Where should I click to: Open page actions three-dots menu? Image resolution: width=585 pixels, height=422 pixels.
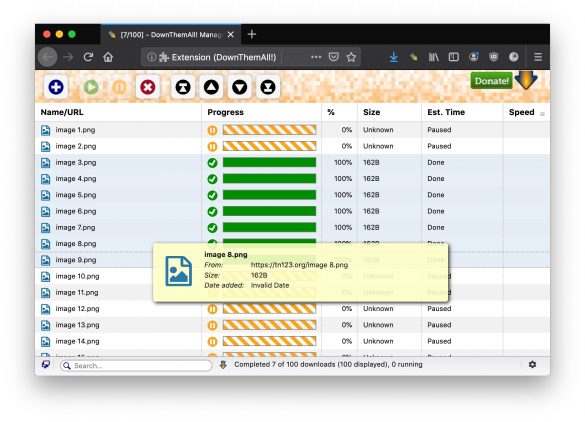(316, 57)
